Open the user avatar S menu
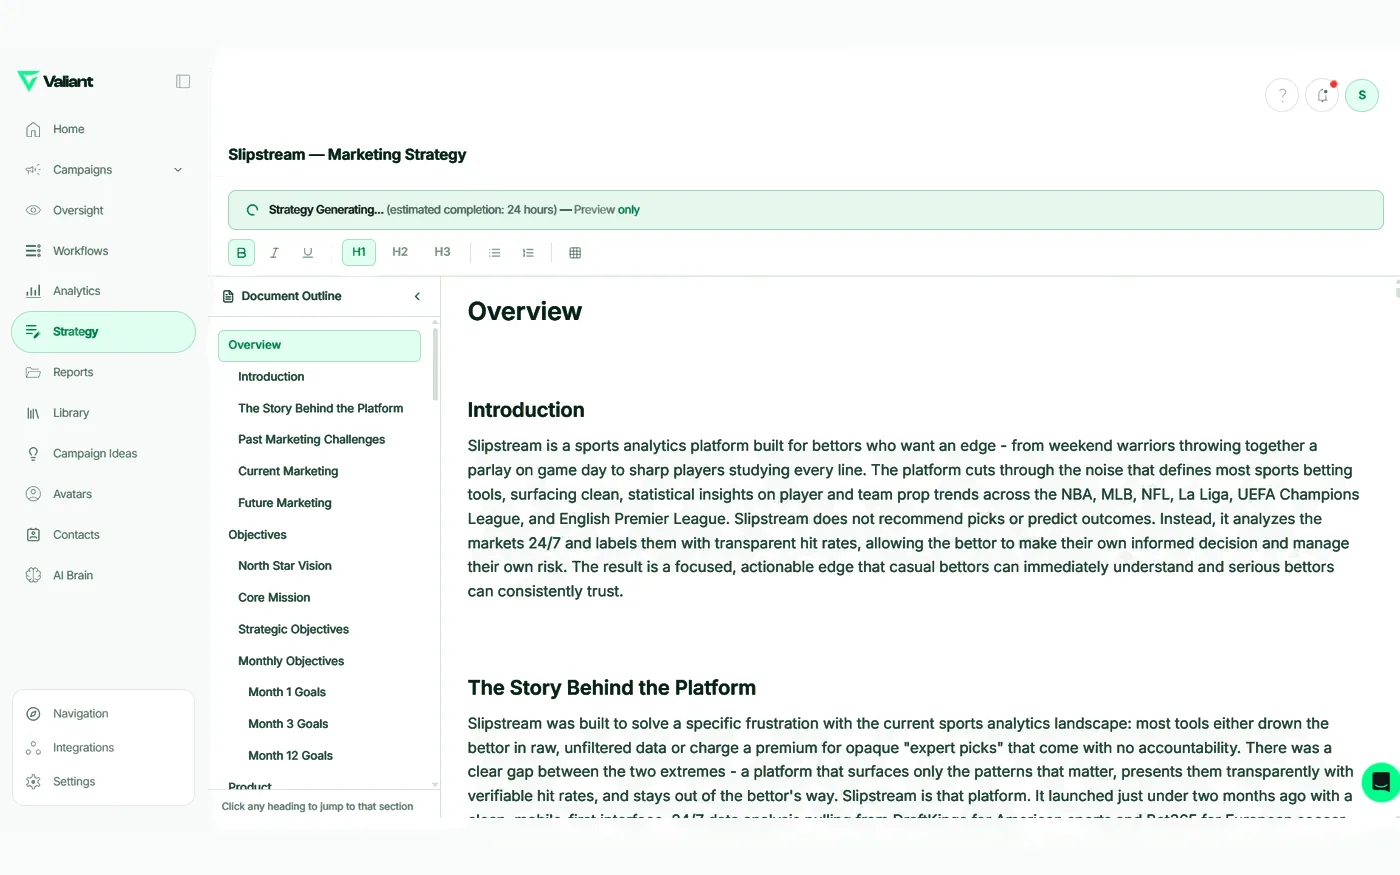 [1362, 95]
